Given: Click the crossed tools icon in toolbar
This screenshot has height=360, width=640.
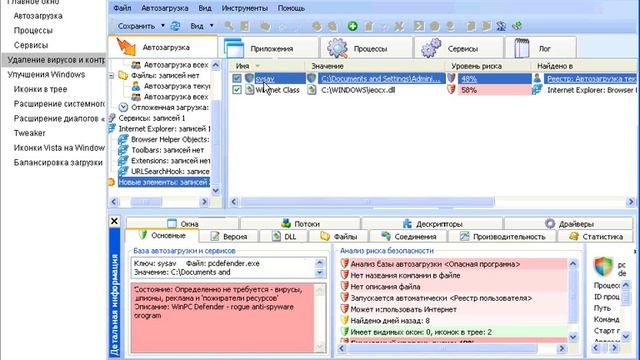Looking at the screenshot, I should (x=399, y=26).
